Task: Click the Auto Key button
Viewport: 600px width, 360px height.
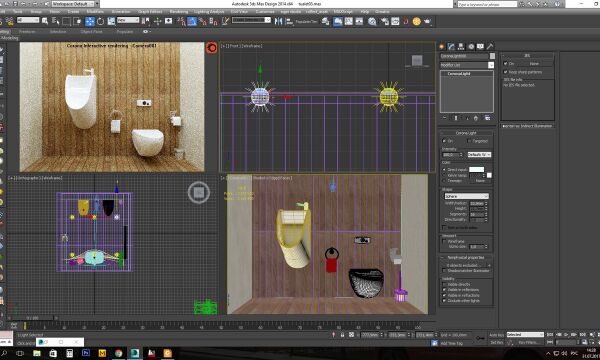Action: pos(497,335)
